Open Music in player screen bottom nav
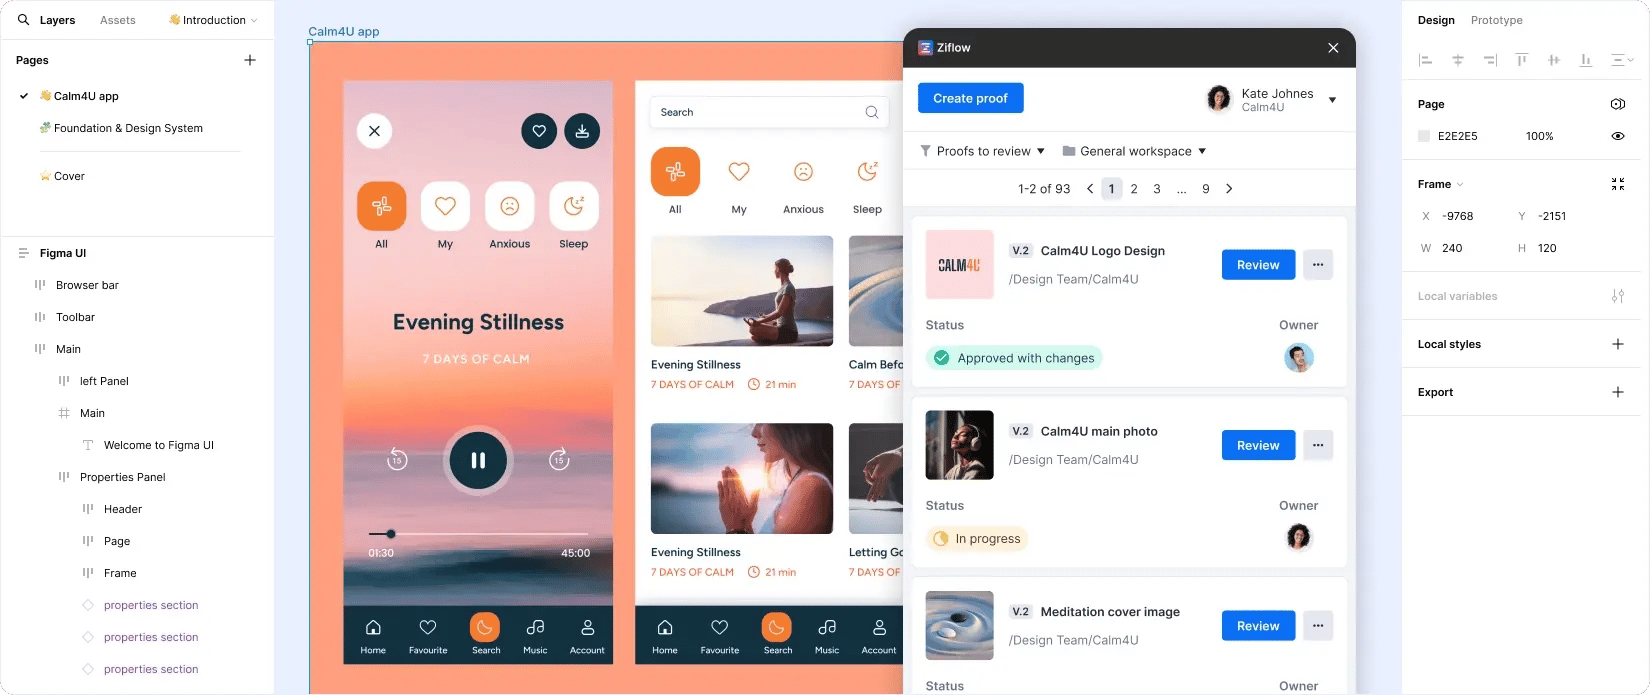The width and height of the screenshot is (1650, 695). coord(535,636)
